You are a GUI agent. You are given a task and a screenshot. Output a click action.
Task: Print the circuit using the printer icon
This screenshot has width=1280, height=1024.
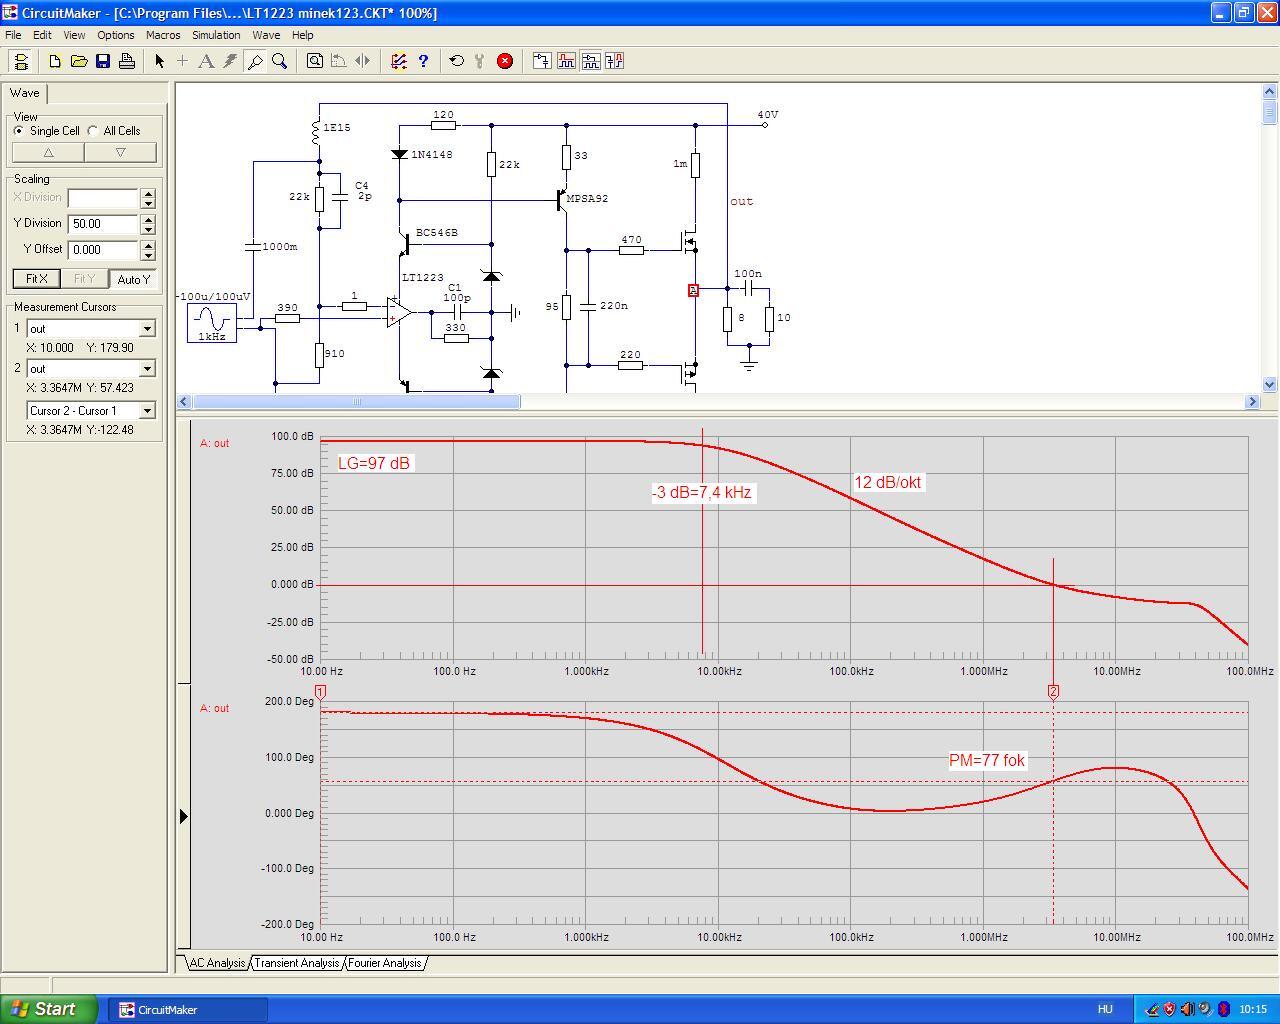pyautogui.click(x=127, y=61)
